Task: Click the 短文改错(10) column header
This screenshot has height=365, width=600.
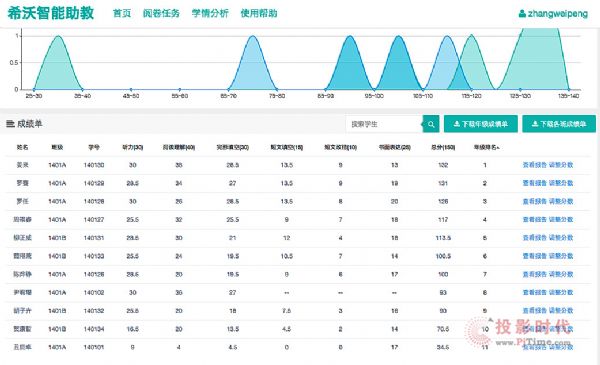Action: coord(341,147)
